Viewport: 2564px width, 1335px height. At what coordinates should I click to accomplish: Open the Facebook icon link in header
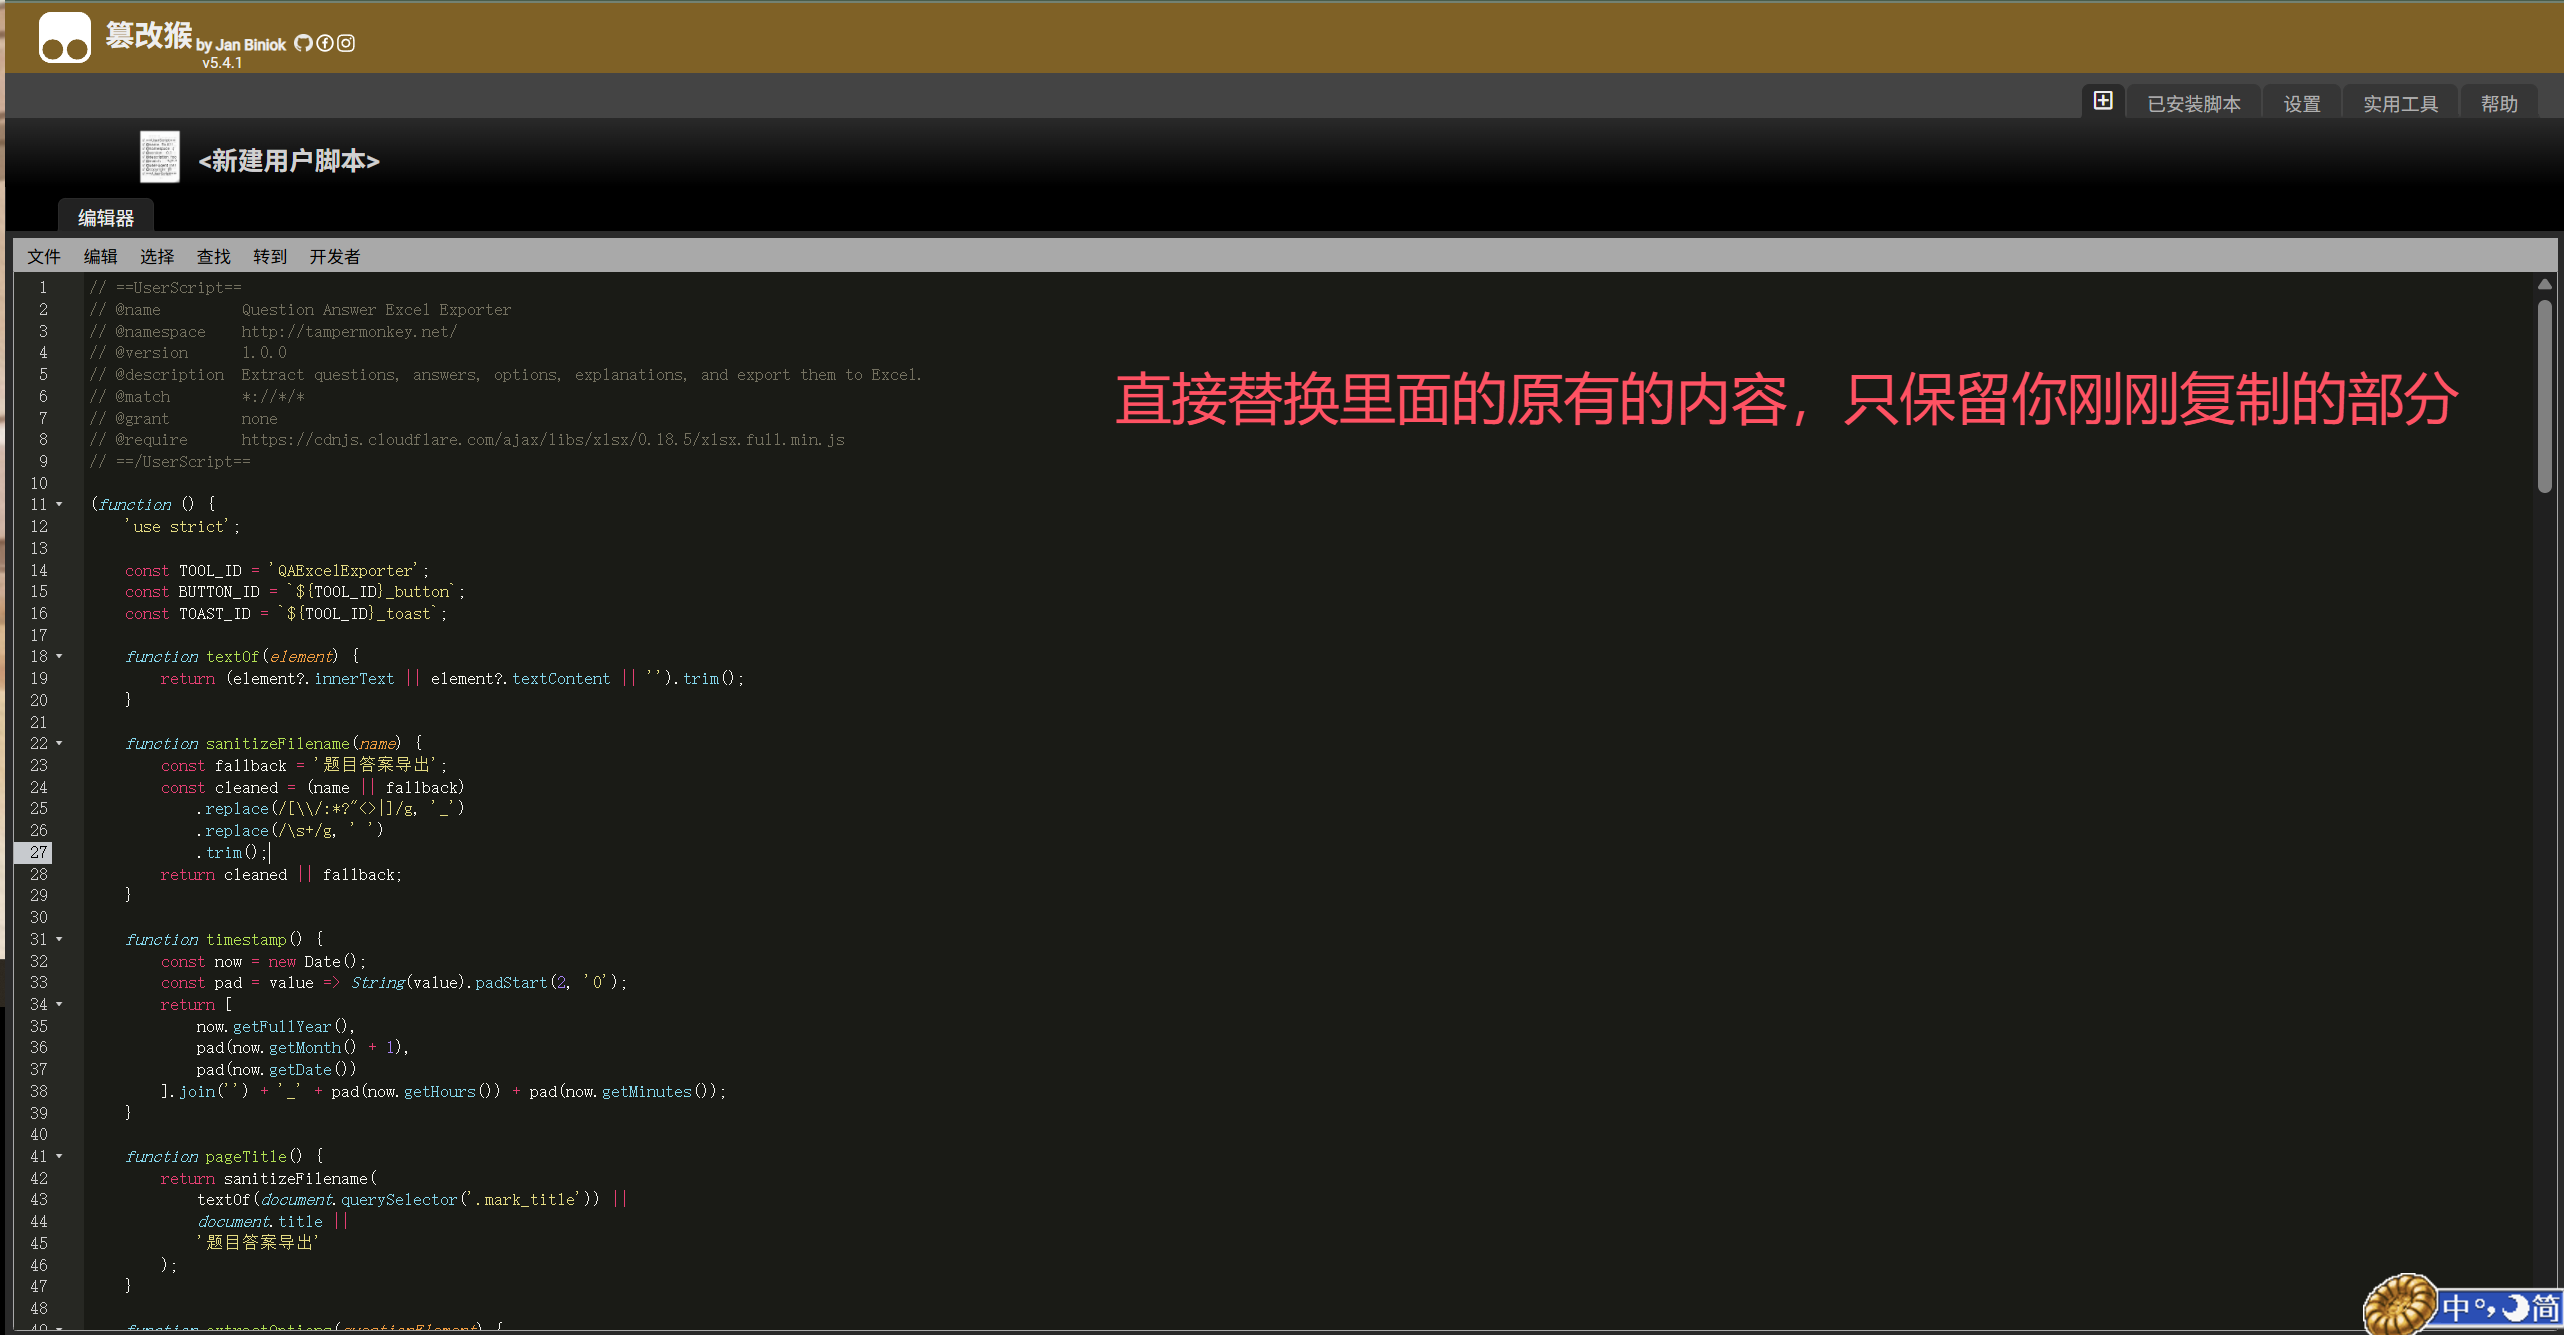(x=325, y=43)
